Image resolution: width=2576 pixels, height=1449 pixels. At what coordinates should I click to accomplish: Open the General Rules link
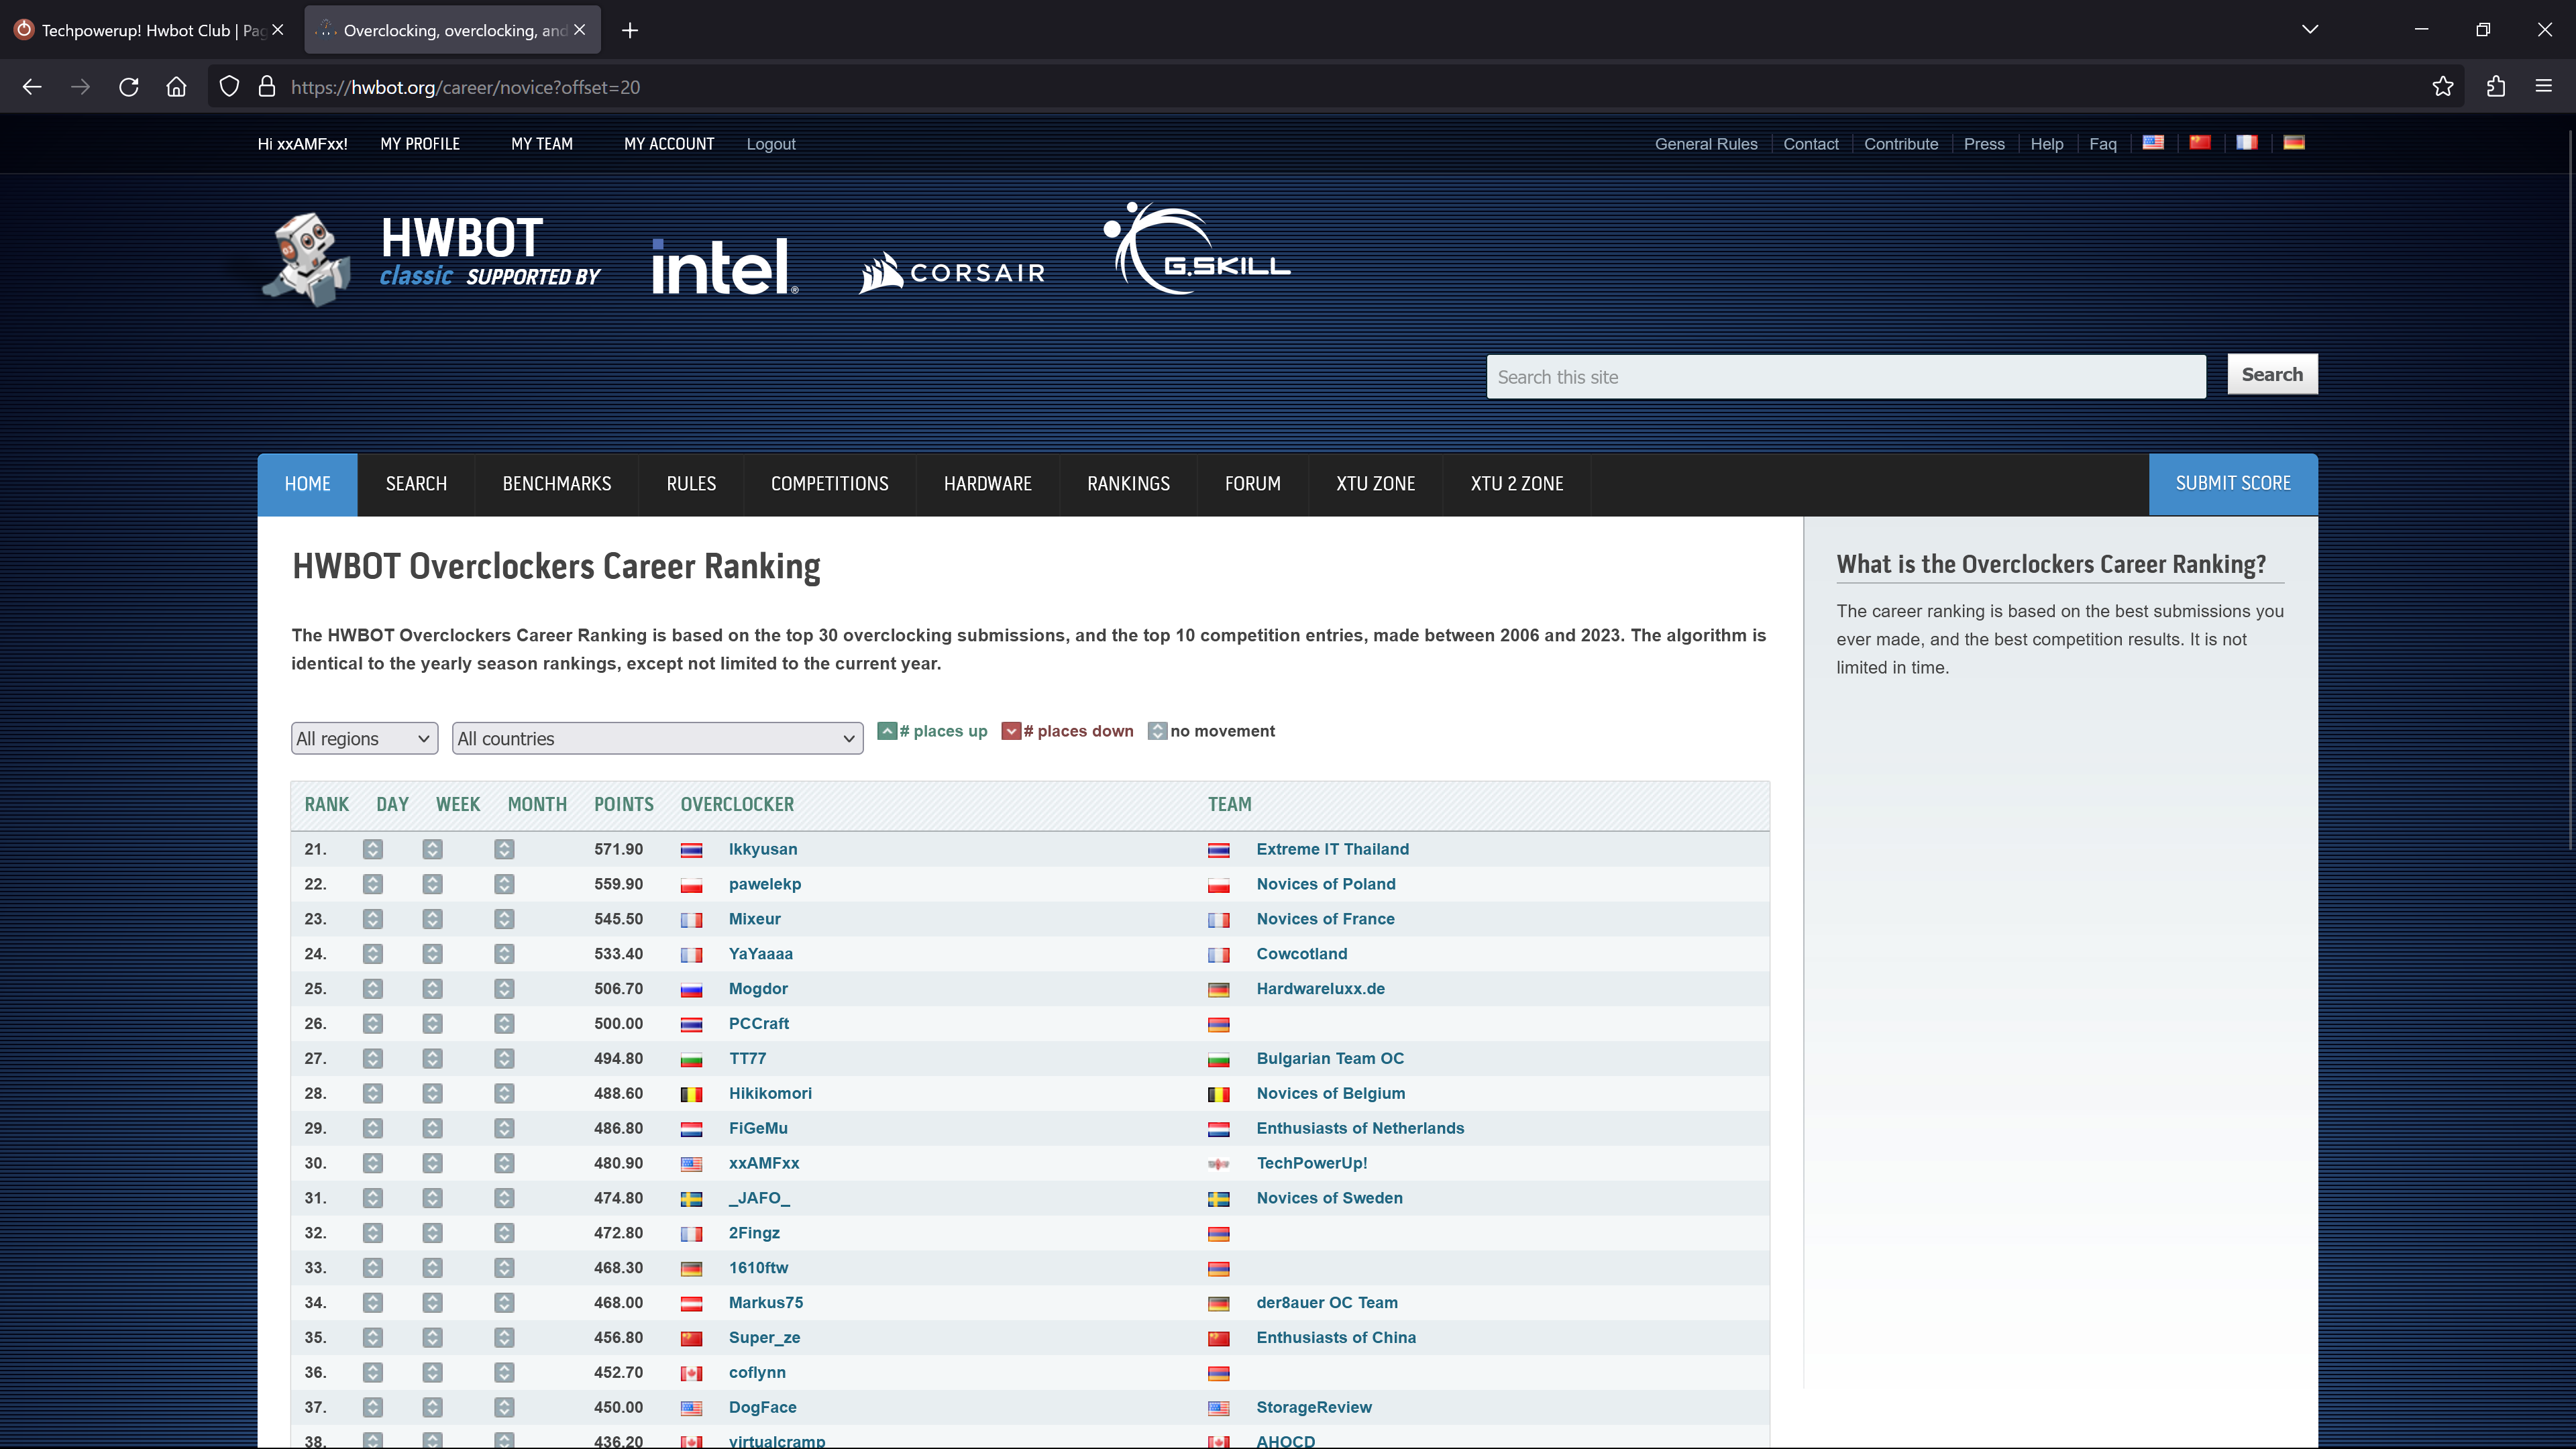click(1706, 144)
